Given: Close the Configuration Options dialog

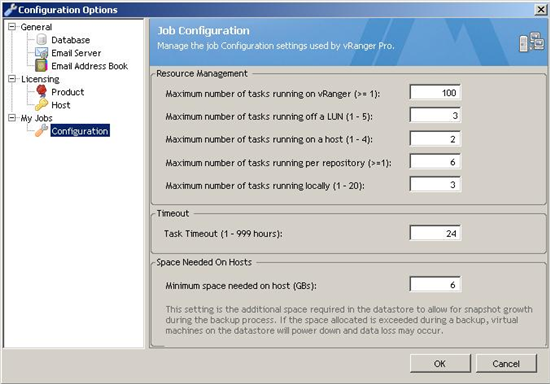Looking at the screenshot, I should (x=541, y=9).
